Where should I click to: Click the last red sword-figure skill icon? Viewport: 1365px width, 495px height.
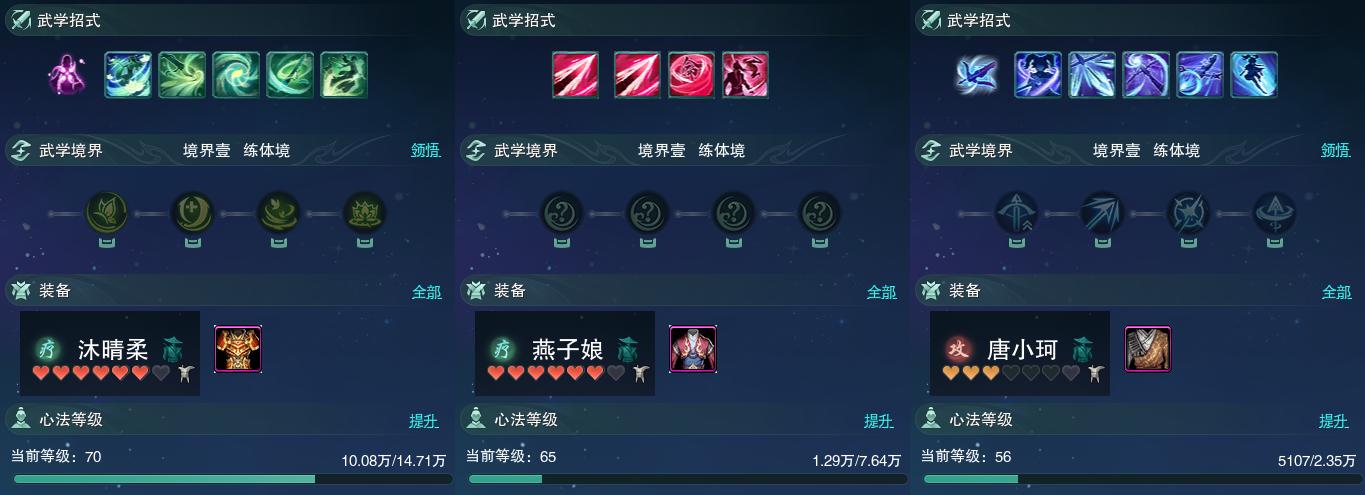tap(745, 75)
